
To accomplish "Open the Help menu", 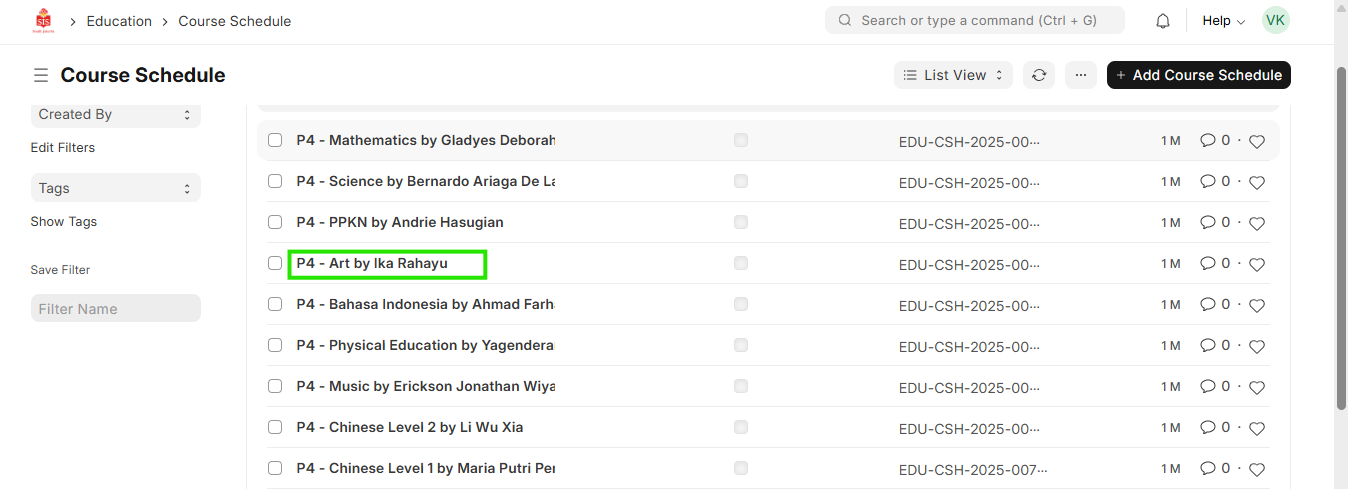I will click(x=1223, y=21).
